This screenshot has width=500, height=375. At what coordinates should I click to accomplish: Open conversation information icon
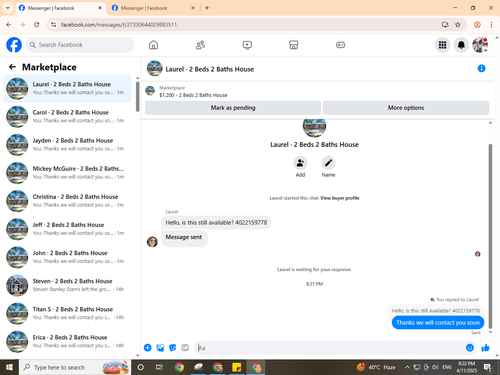tap(481, 68)
